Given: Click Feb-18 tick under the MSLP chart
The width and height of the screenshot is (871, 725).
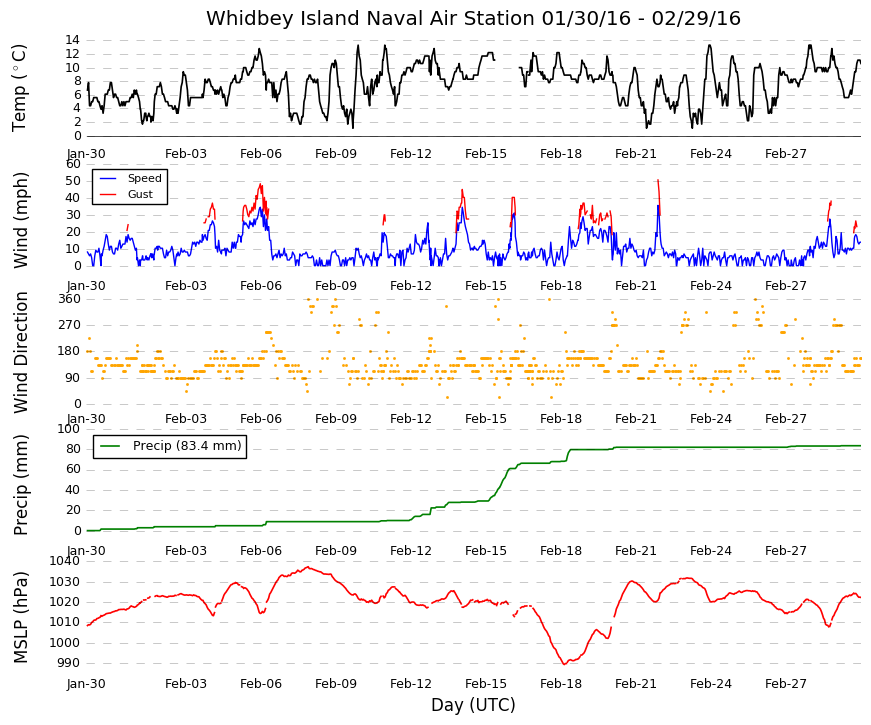Looking at the screenshot, I should click(x=560, y=684).
